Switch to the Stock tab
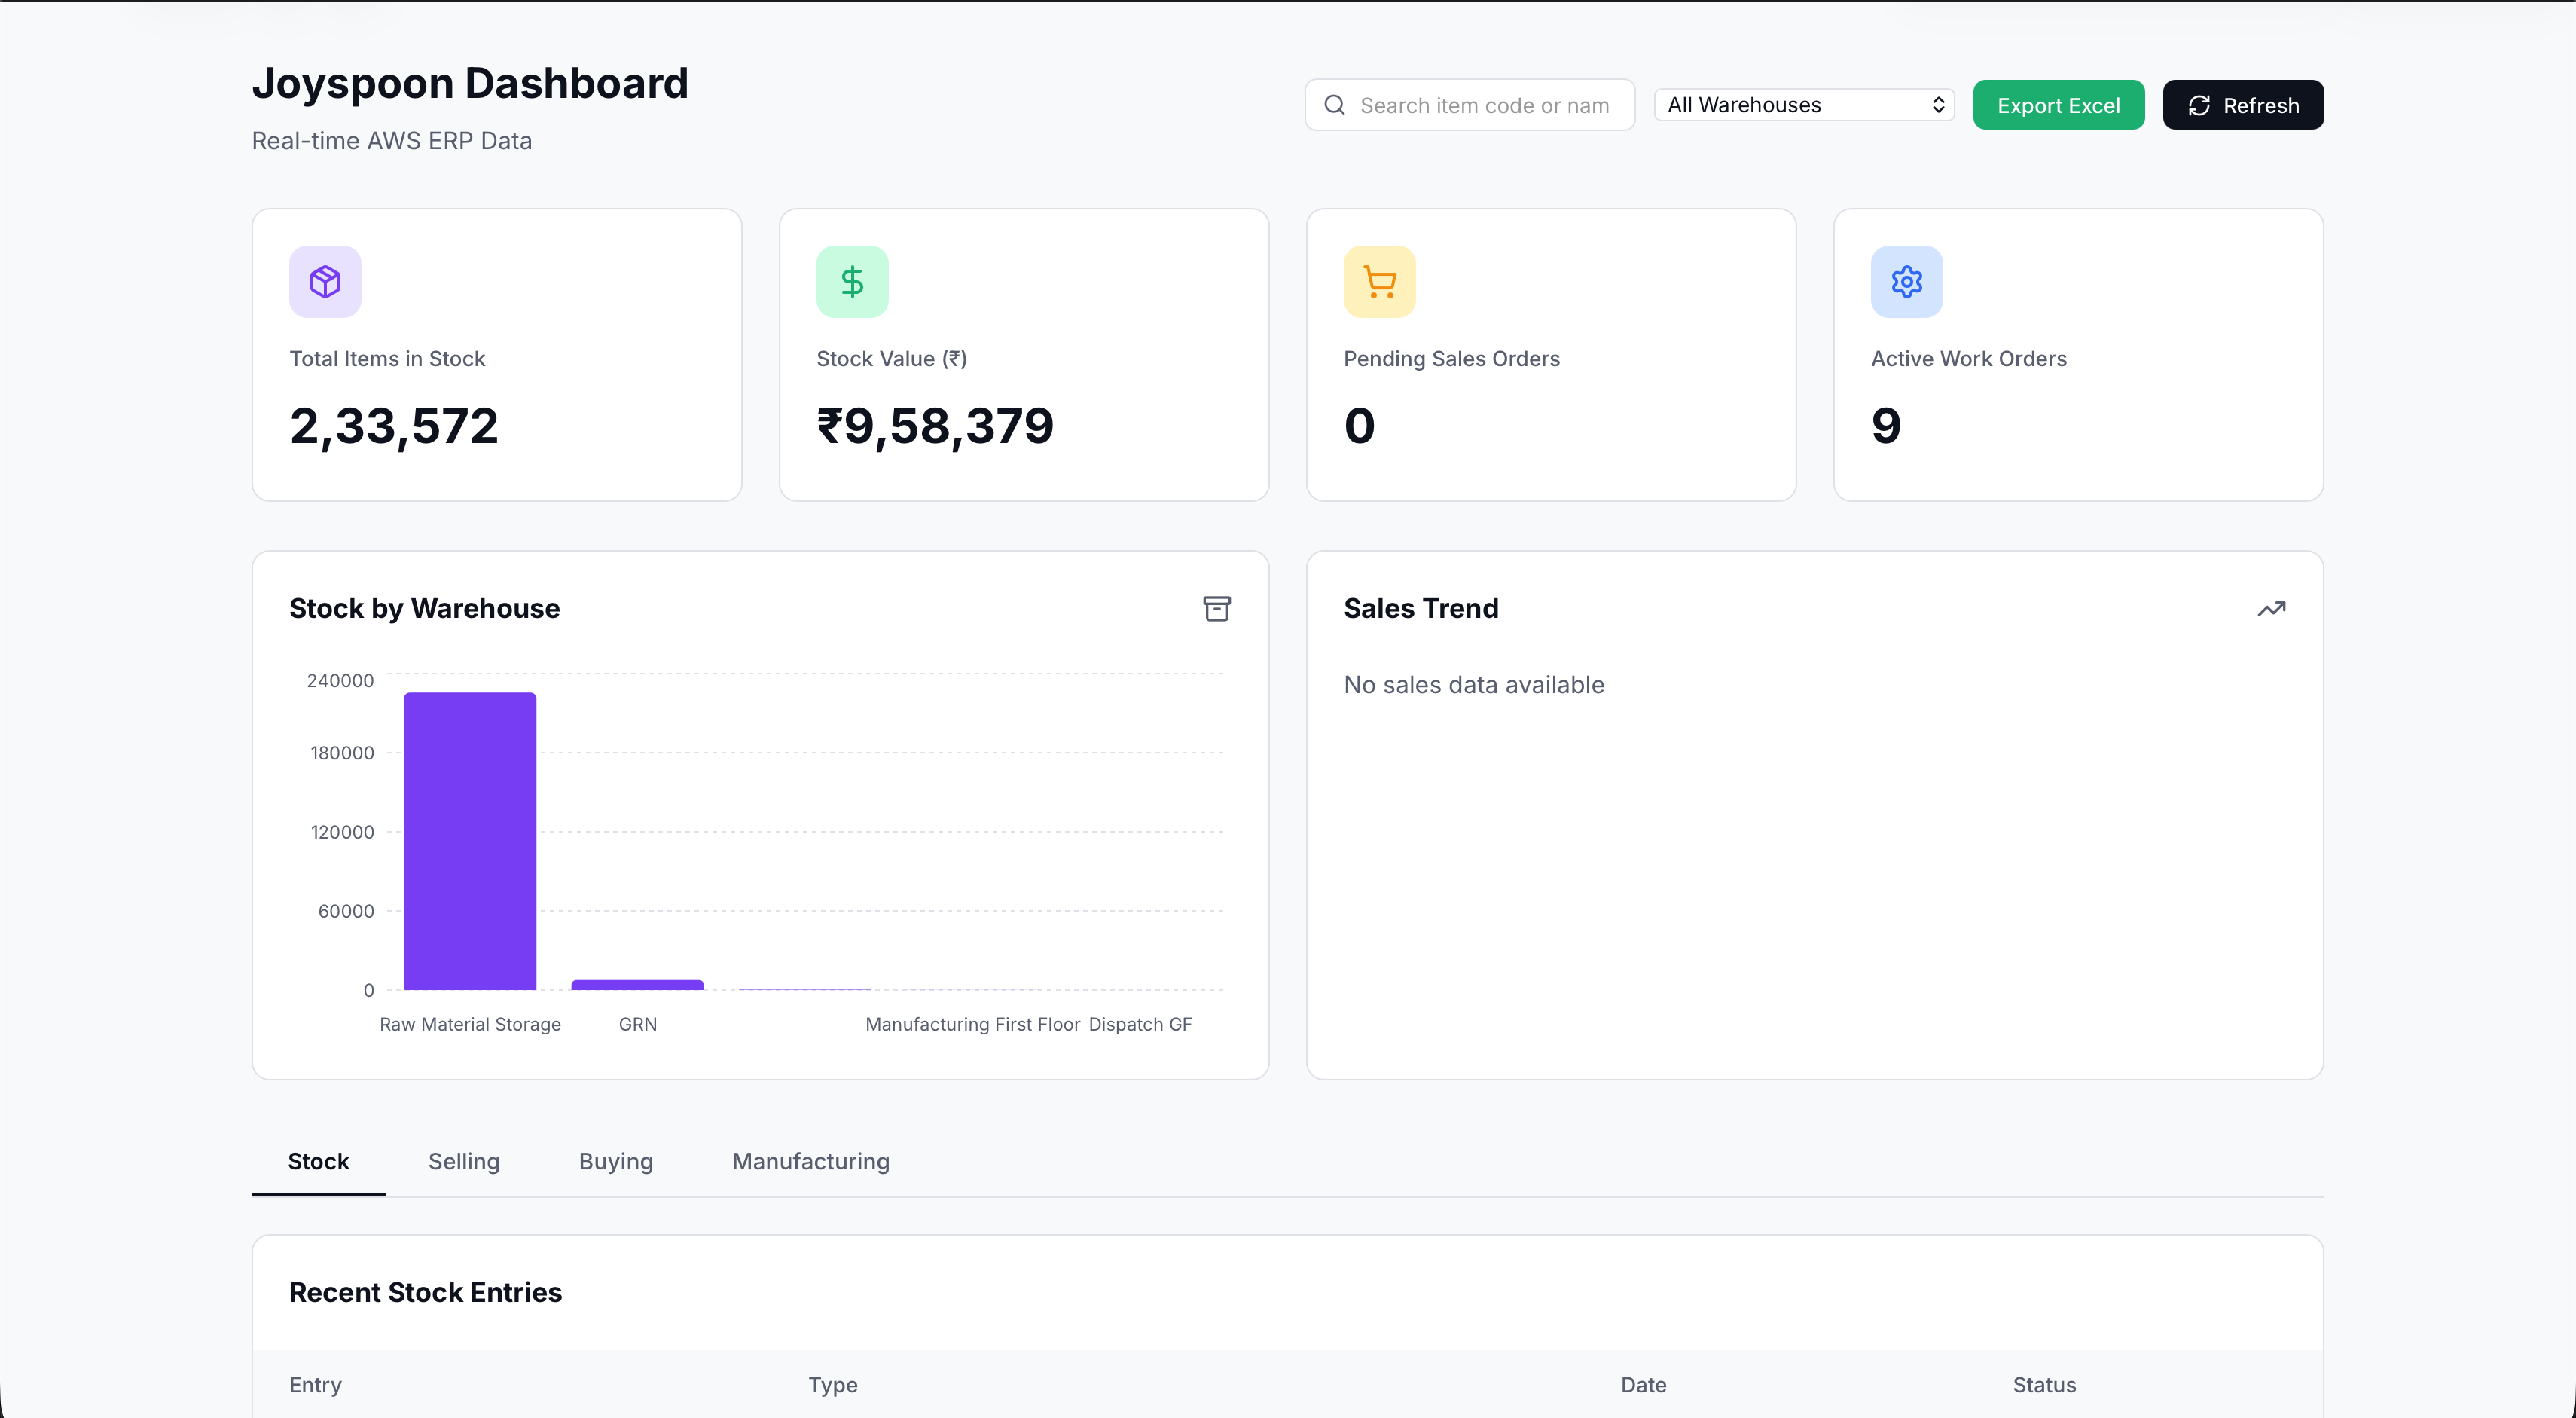The height and width of the screenshot is (1418, 2576). (318, 1161)
